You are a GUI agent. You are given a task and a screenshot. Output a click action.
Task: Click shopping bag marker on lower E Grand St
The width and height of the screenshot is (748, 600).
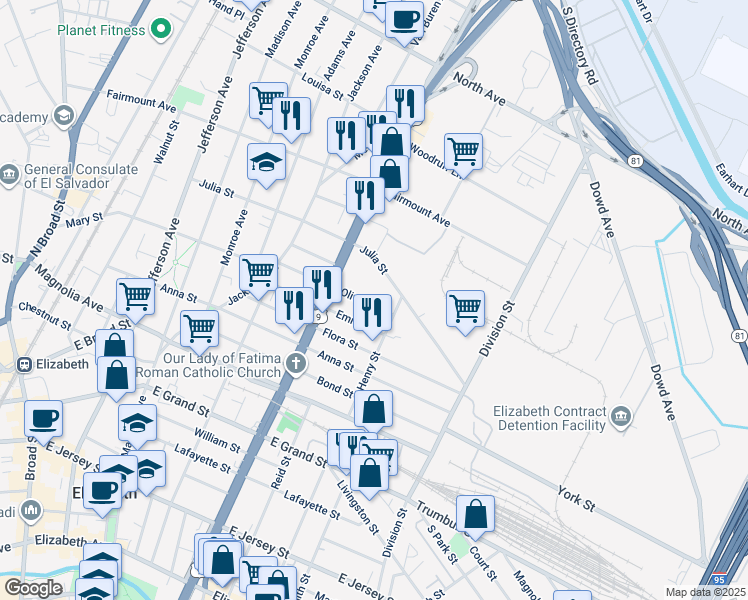(x=369, y=475)
